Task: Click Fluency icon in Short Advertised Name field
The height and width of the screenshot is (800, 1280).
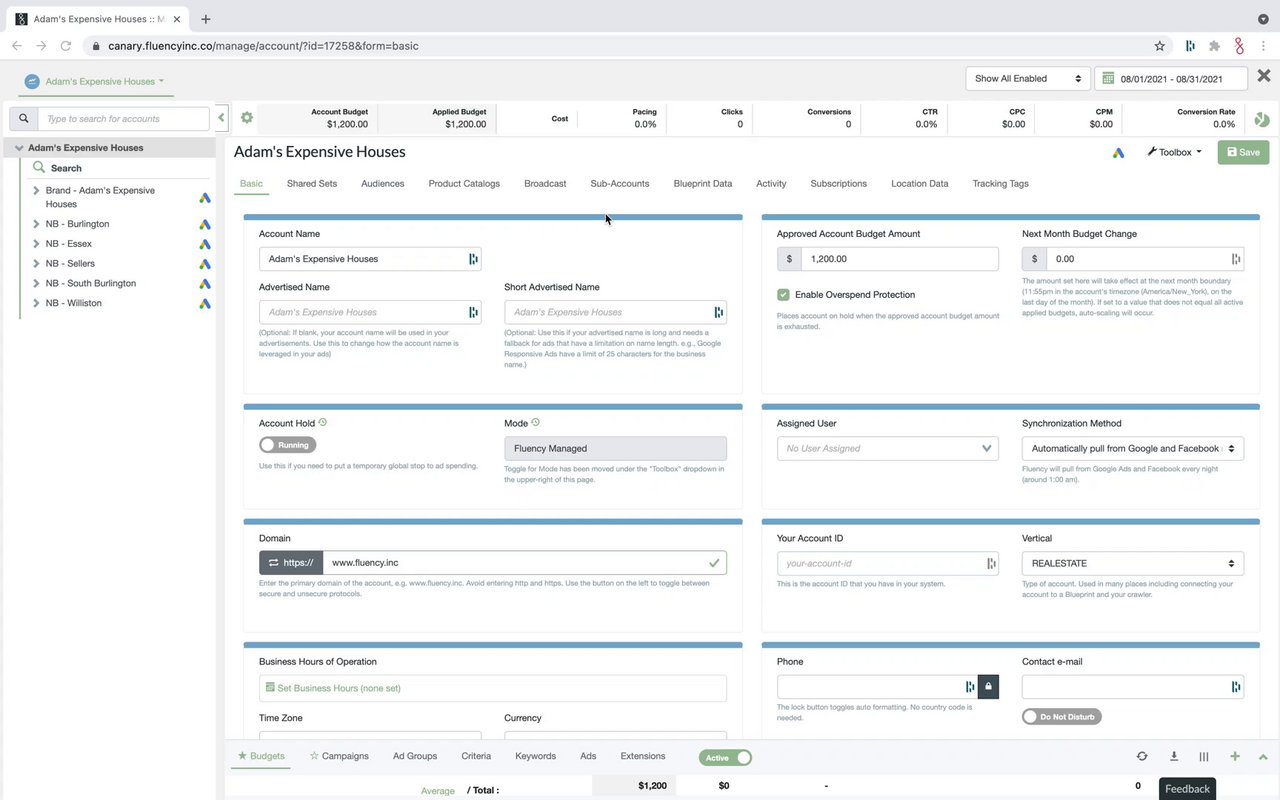Action: click(x=718, y=312)
